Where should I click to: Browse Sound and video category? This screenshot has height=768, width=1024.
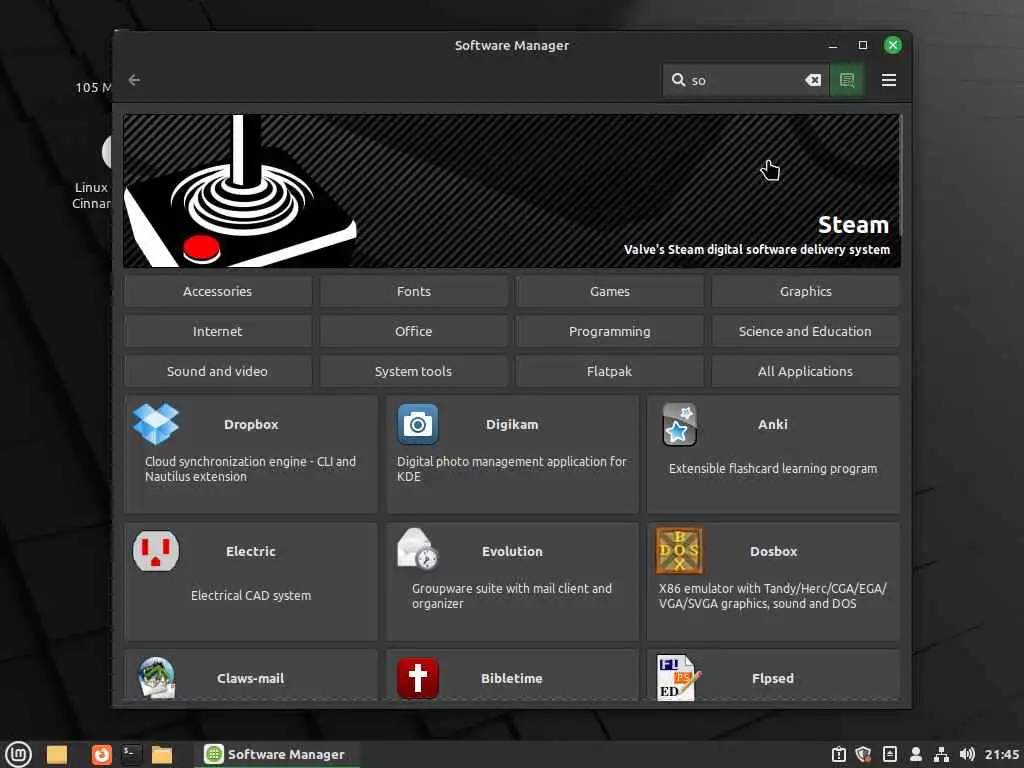pyautogui.click(x=217, y=371)
